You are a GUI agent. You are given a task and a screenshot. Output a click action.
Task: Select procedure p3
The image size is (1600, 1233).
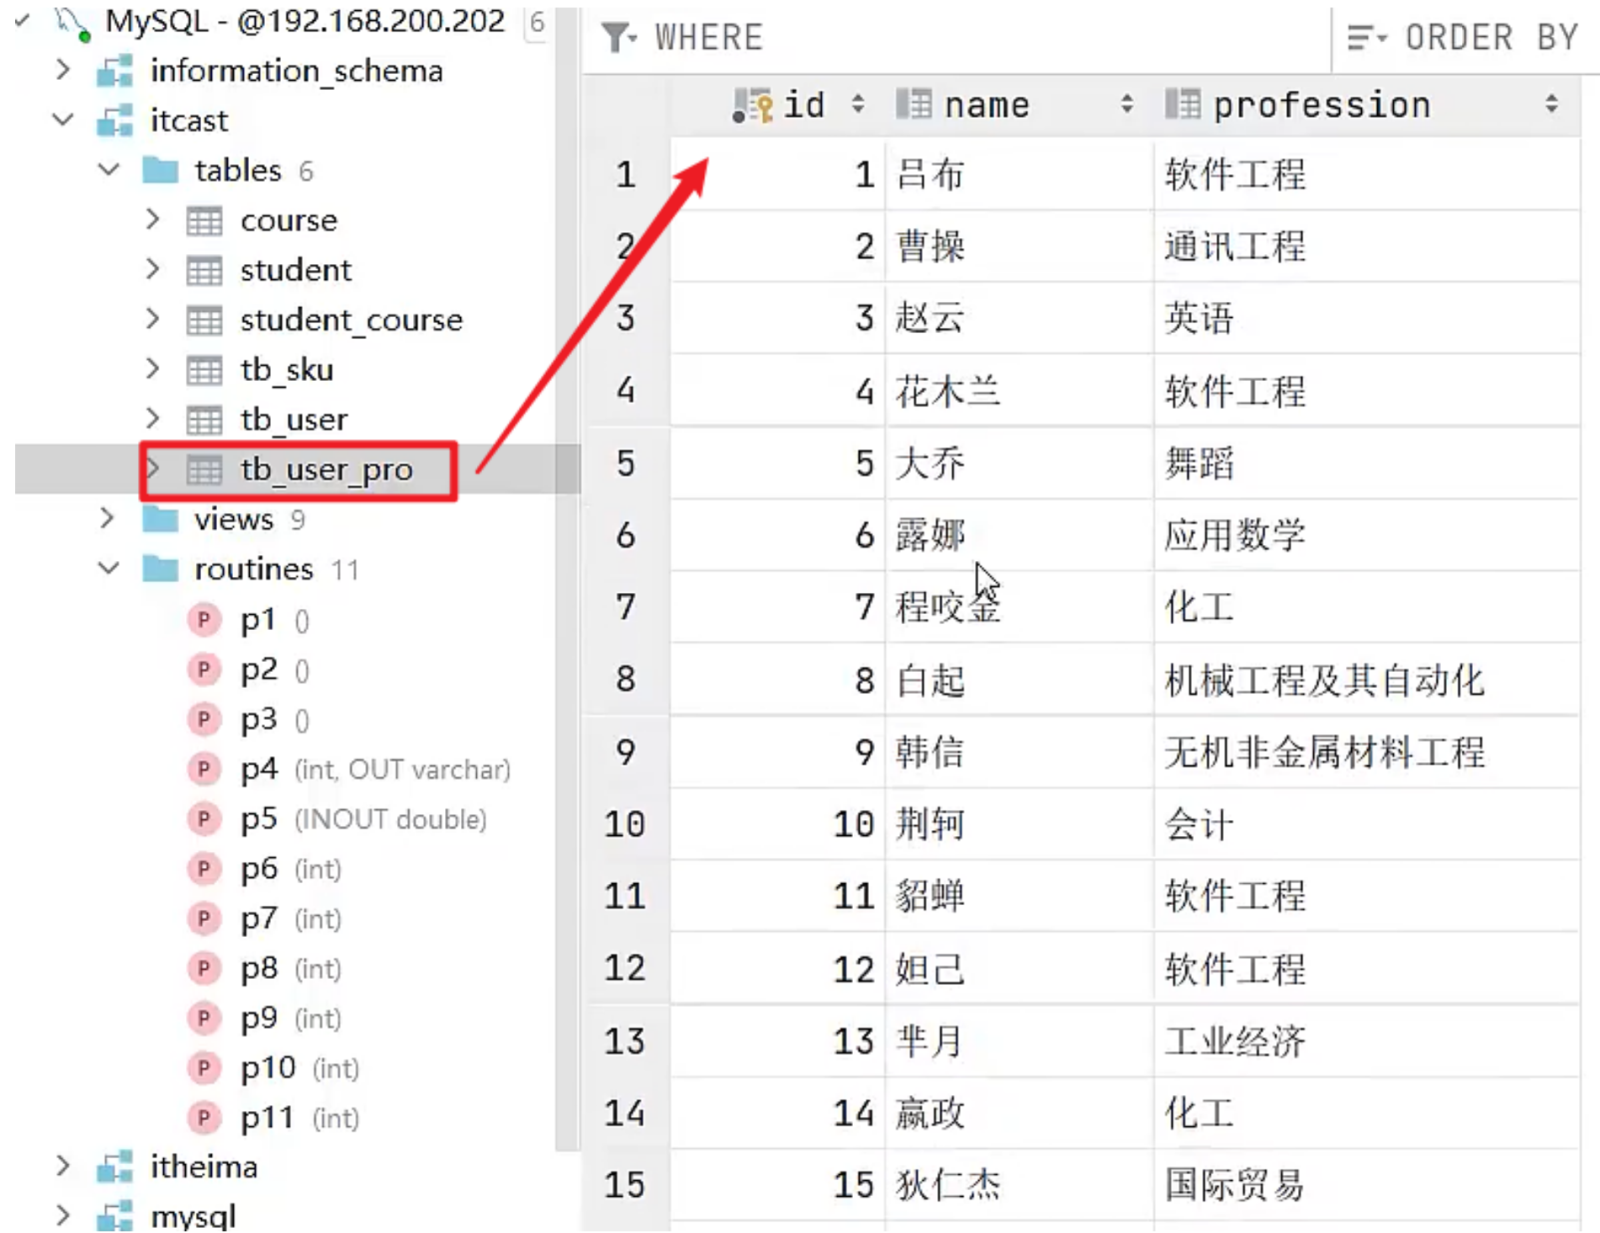pos(275,720)
